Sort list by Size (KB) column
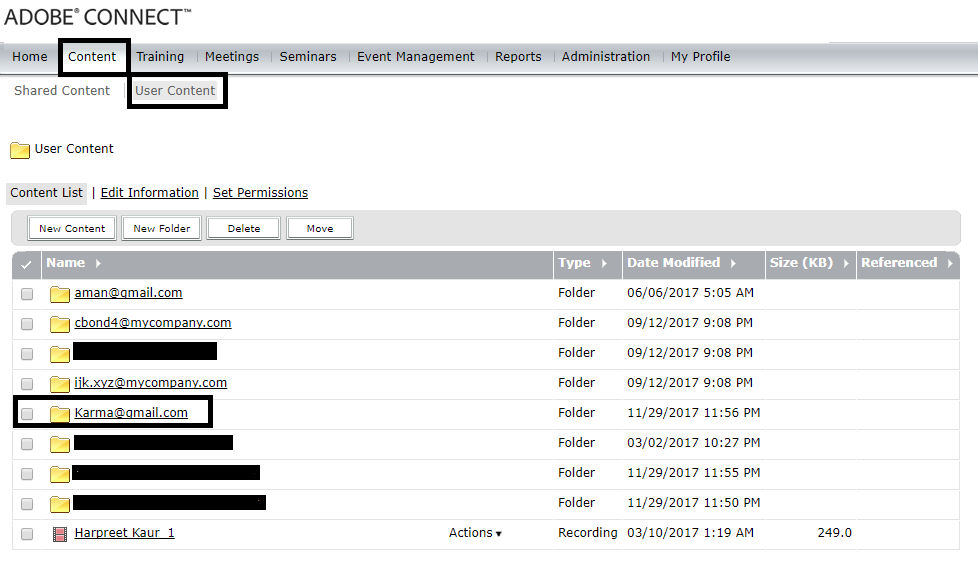 [x=809, y=263]
